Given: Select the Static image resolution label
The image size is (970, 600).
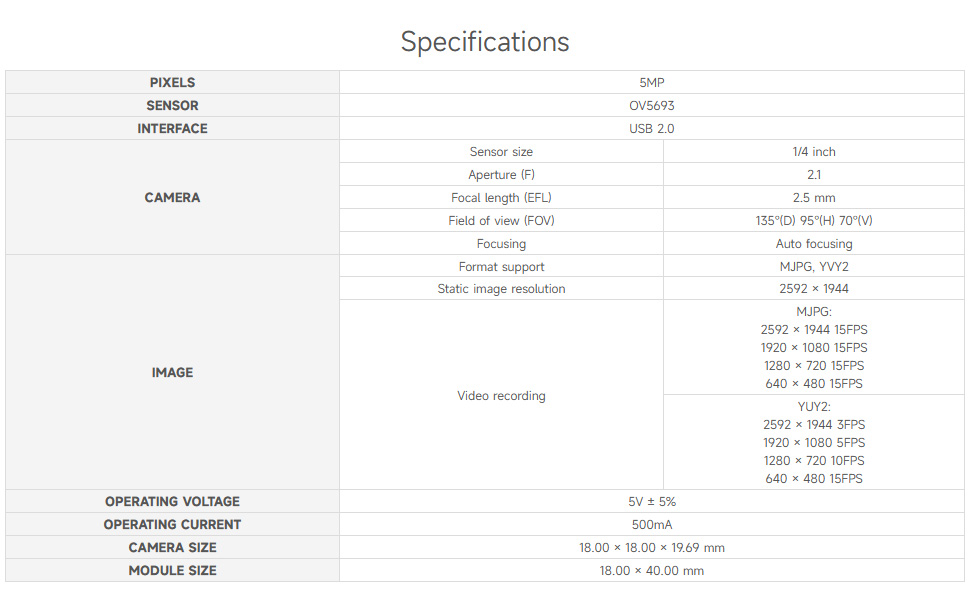Looking at the screenshot, I should (501, 289).
